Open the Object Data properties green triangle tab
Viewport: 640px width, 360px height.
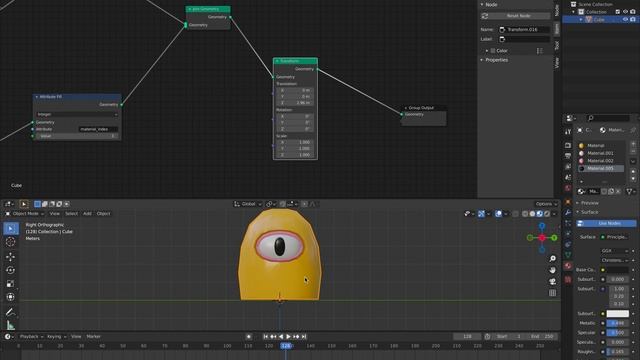(568, 255)
